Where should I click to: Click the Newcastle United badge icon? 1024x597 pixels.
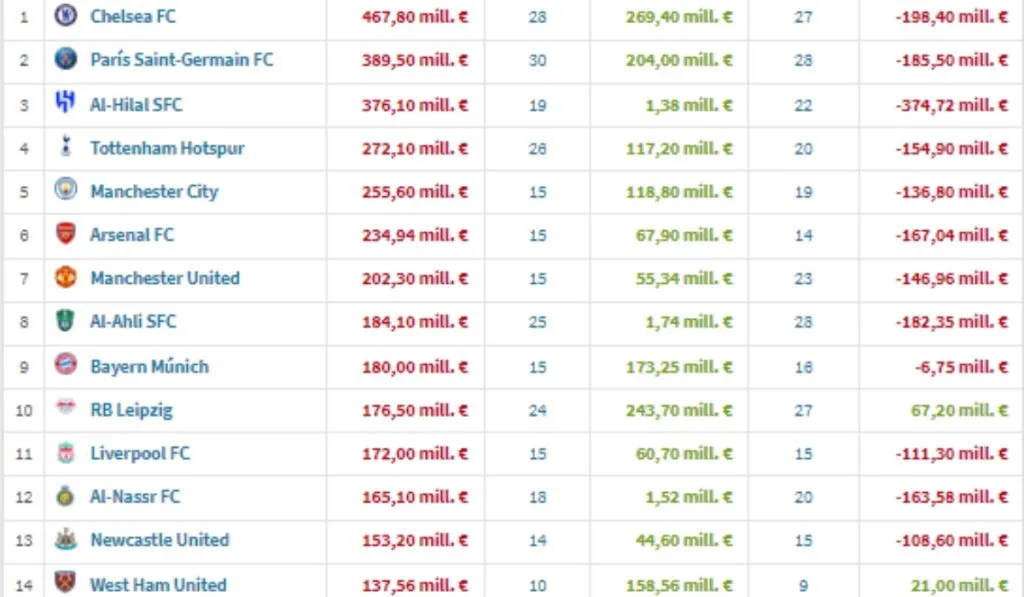(x=65, y=540)
